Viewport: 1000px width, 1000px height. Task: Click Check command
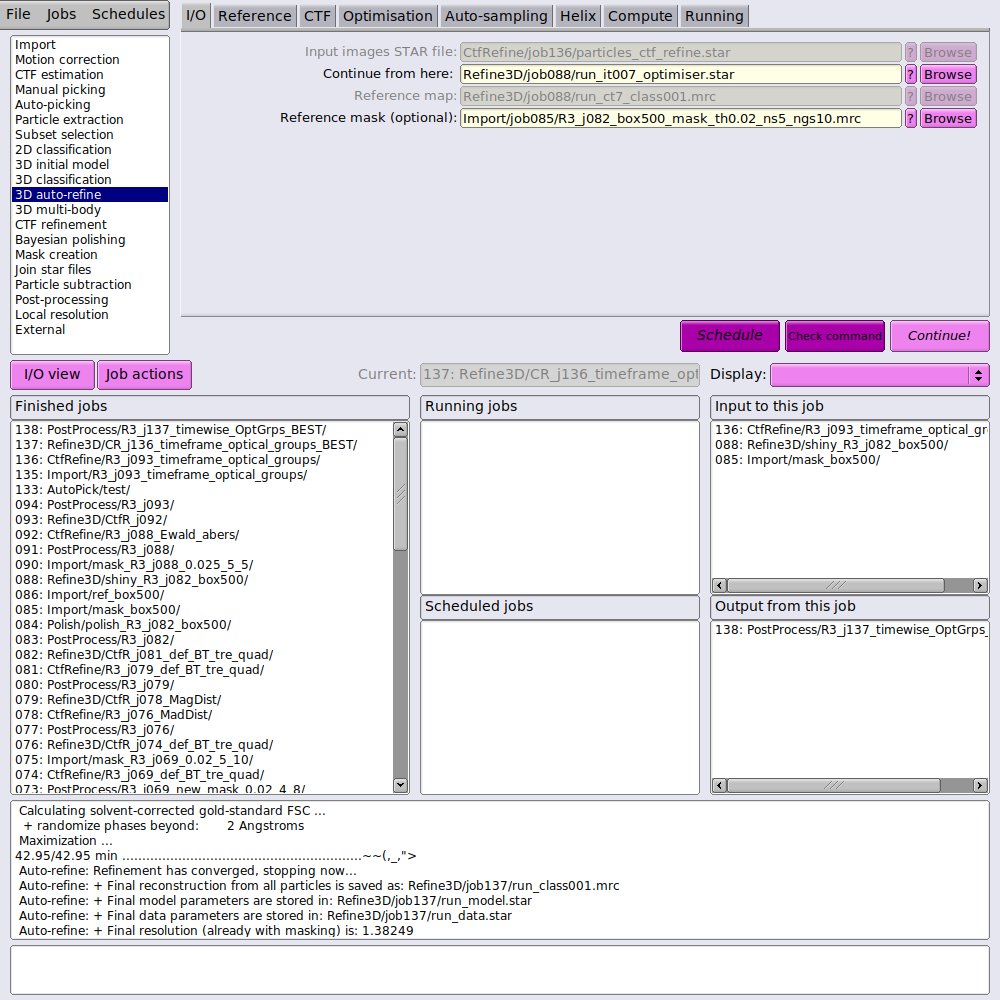tap(835, 336)
